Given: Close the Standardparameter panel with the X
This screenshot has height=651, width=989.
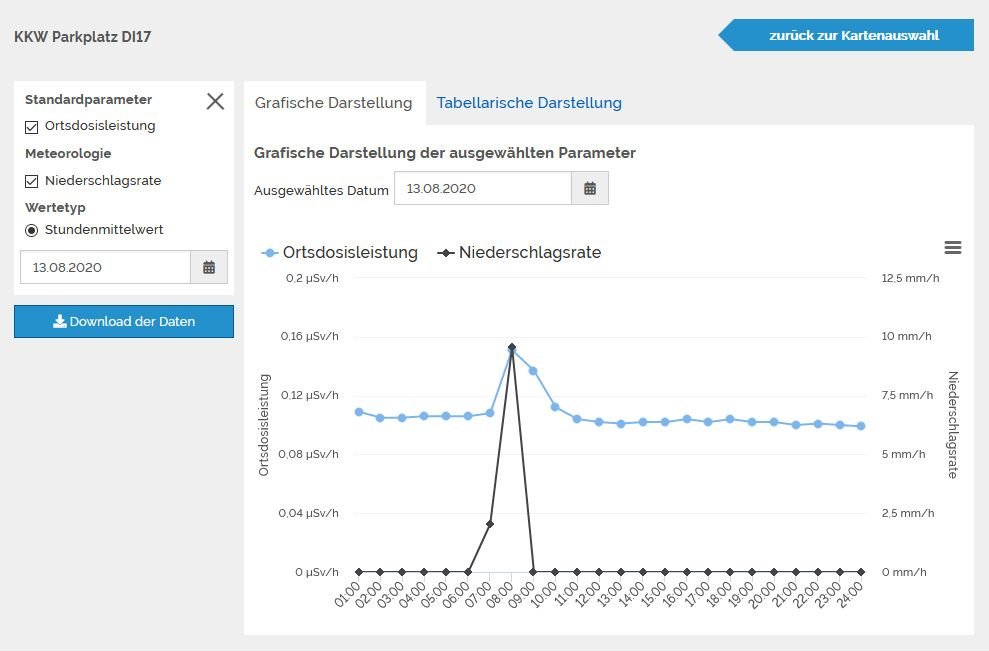Looking at the screenshot, I should click(x=215, y=101).
